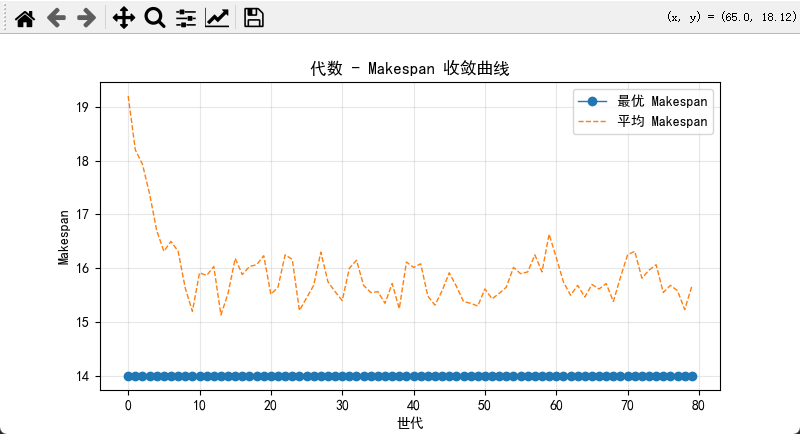Reset the plot to original view with Home
This screenshot has width=800, height=434.
pyautogui.click(x=25, y=17)
